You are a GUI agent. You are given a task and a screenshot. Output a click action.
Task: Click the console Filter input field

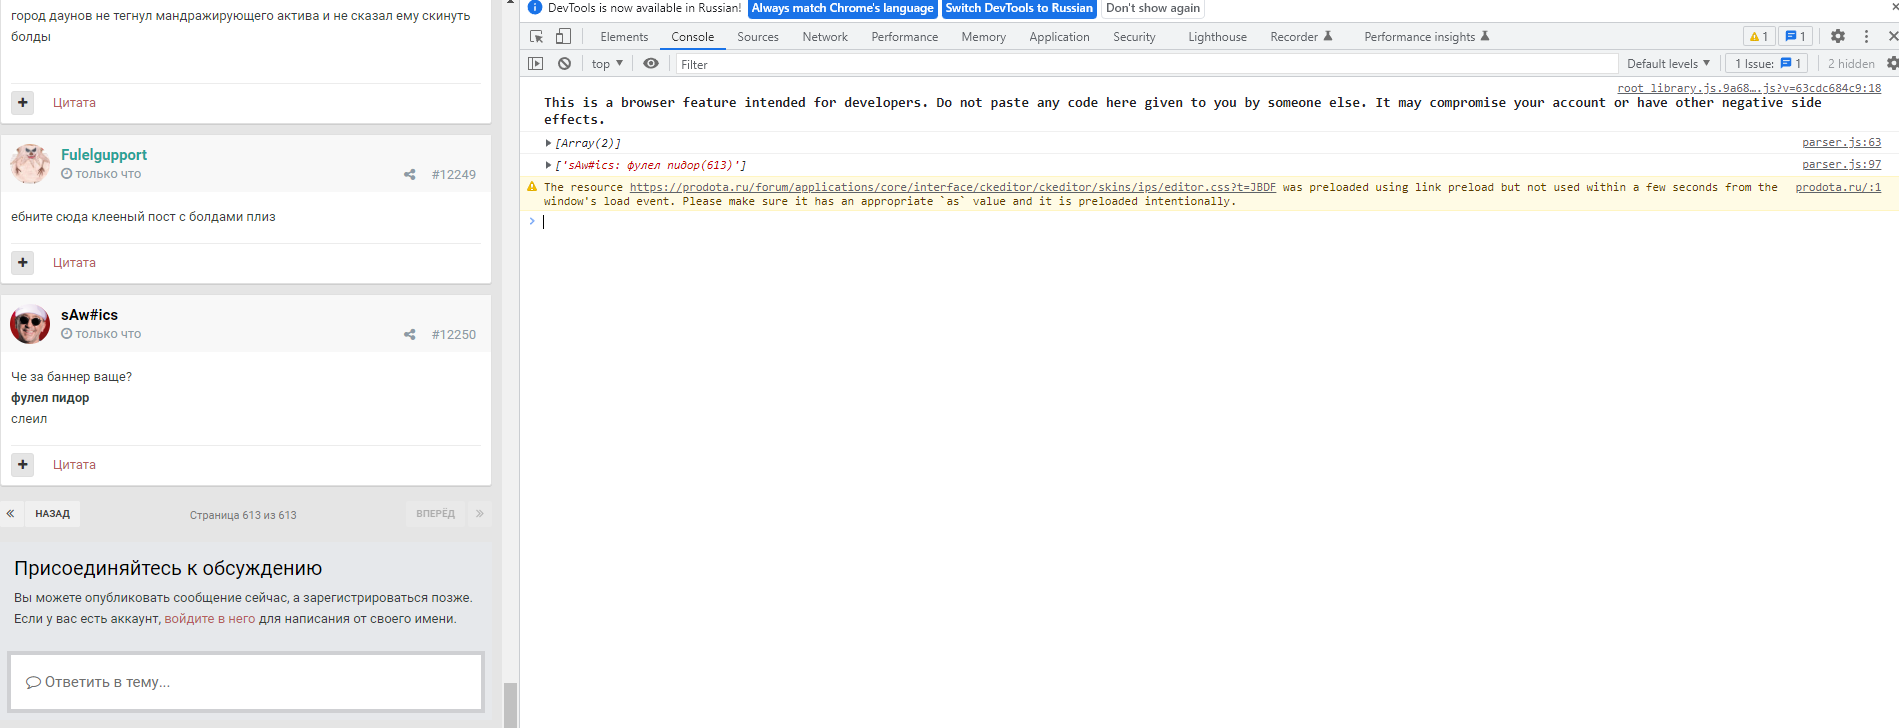1145,64
